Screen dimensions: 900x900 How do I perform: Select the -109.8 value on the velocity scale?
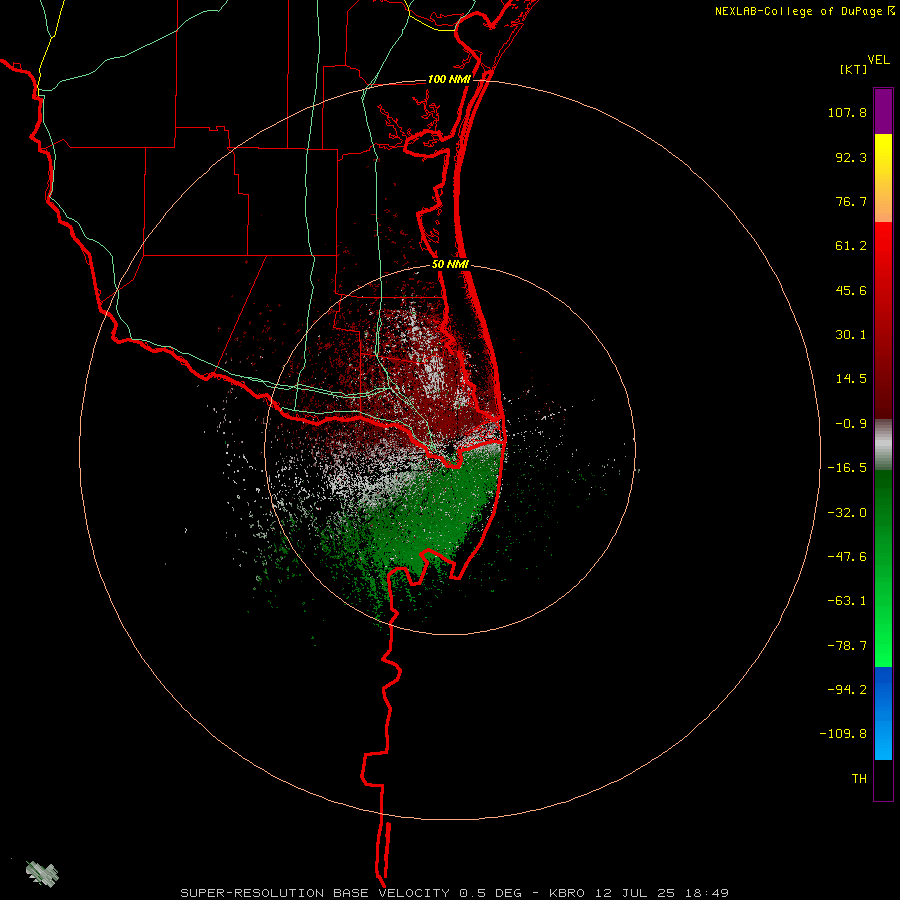pyautogui.click(x=843, y=734)
